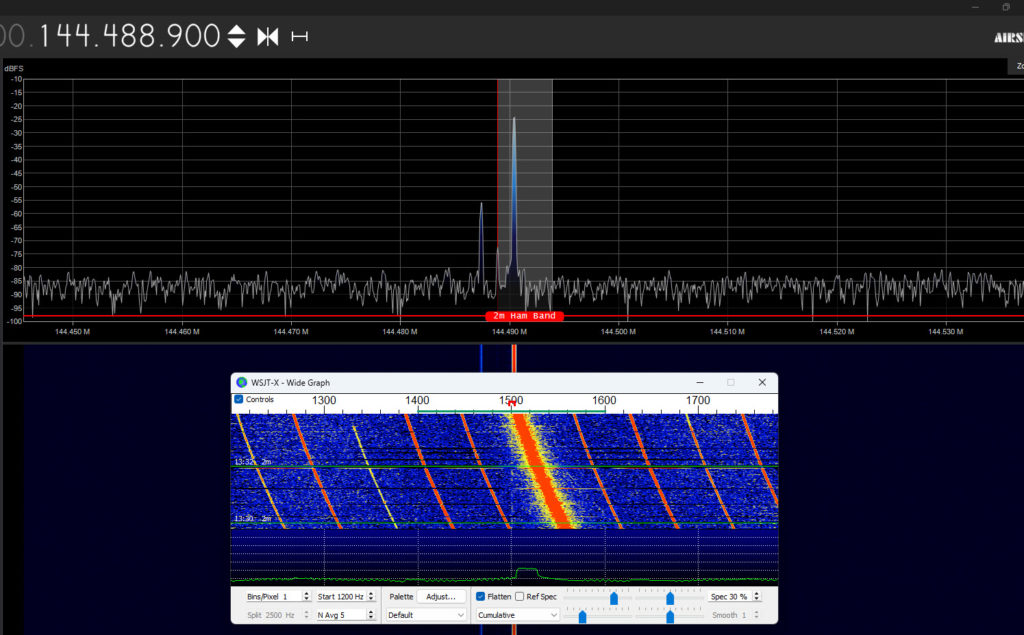Click the span width icon beside the frequency
This screenshot has width=1024, height=635.
pyautogui.click(x=299, y=37)
